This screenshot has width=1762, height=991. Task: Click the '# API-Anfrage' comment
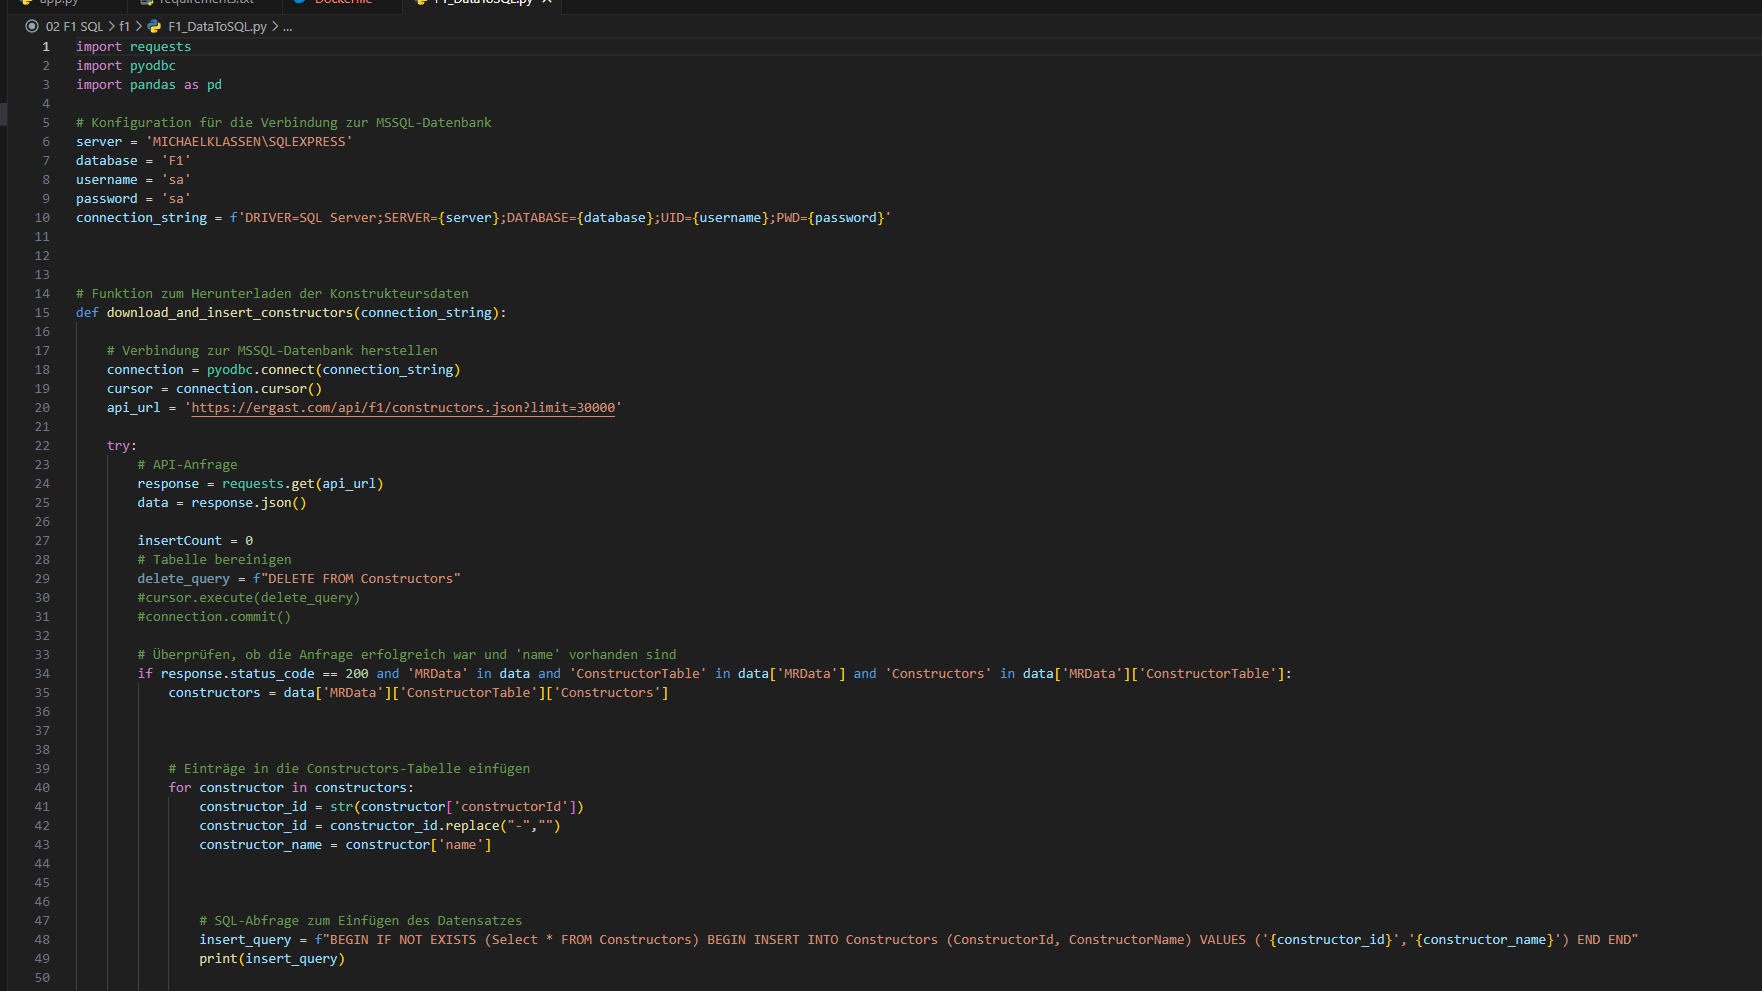click(x=187, y=464)
